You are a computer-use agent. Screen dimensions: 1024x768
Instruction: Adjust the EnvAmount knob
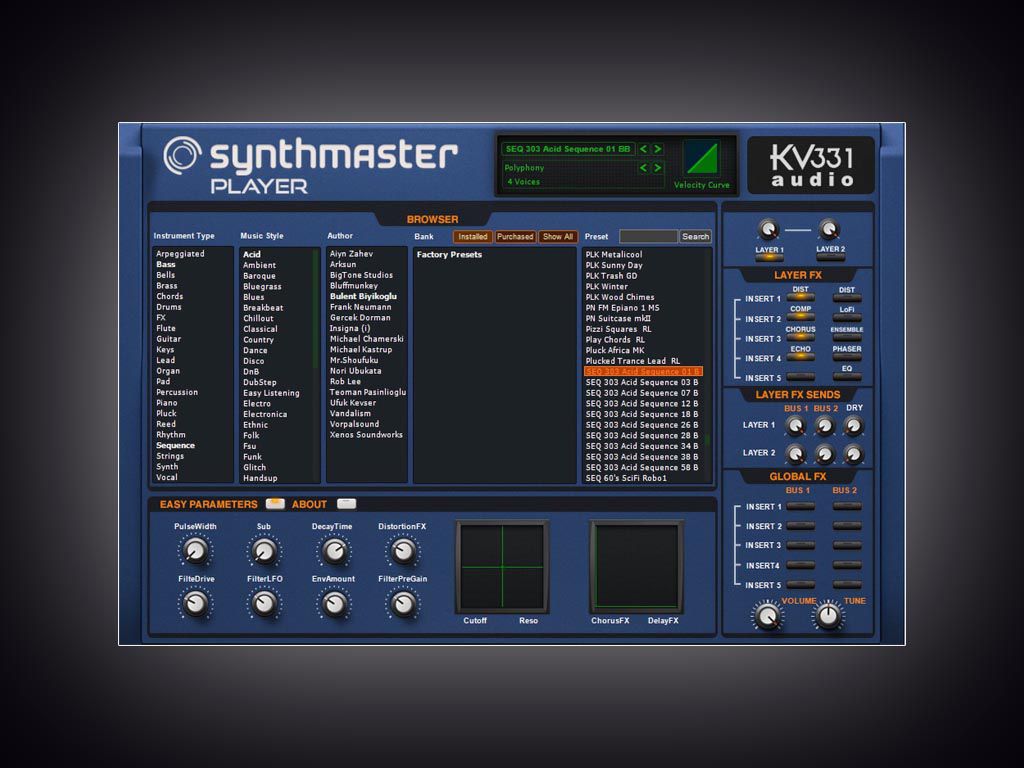tap(334, 604)
